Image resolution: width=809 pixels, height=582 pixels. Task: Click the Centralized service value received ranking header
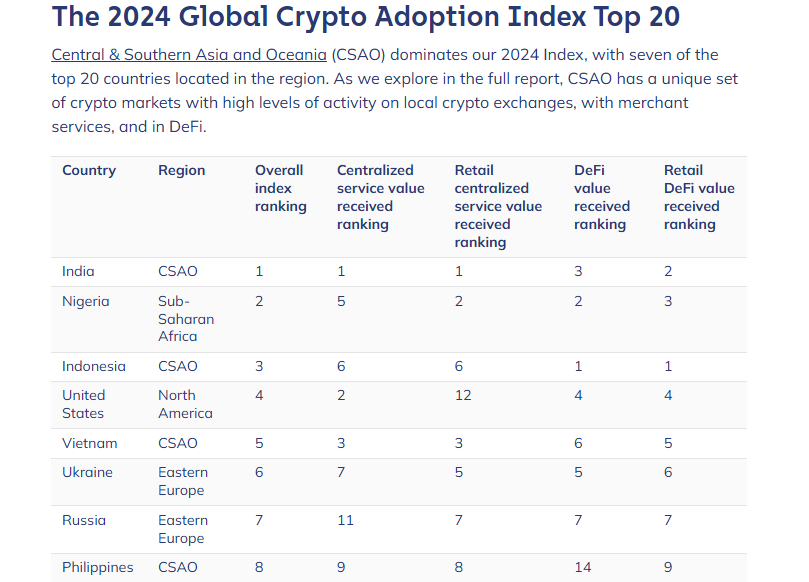380,197
